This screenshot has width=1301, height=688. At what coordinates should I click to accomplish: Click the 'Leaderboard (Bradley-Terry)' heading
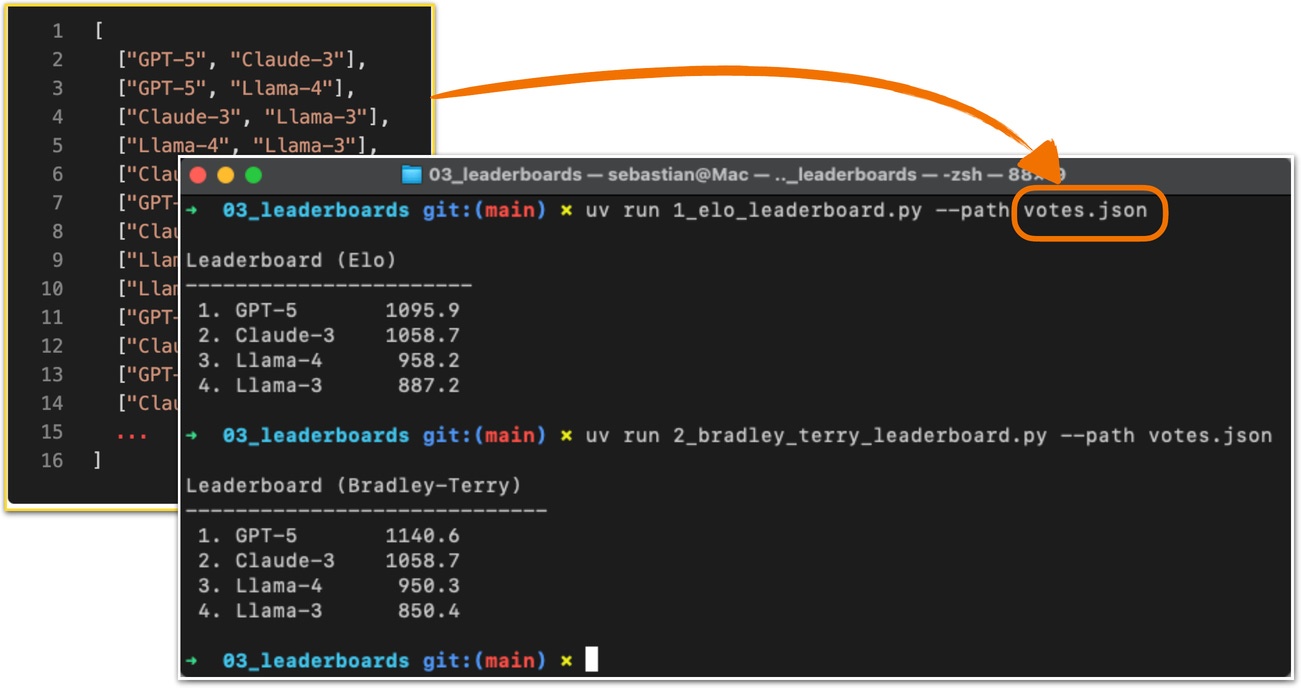[x=354, y=486]
